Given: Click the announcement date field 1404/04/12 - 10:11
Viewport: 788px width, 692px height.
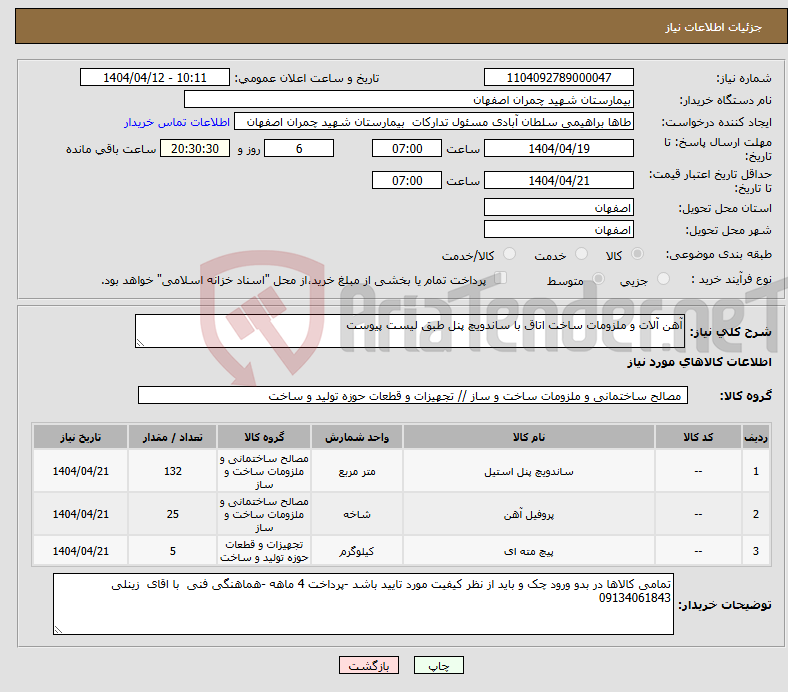Looking at the screenshot, I should point(155,77).
